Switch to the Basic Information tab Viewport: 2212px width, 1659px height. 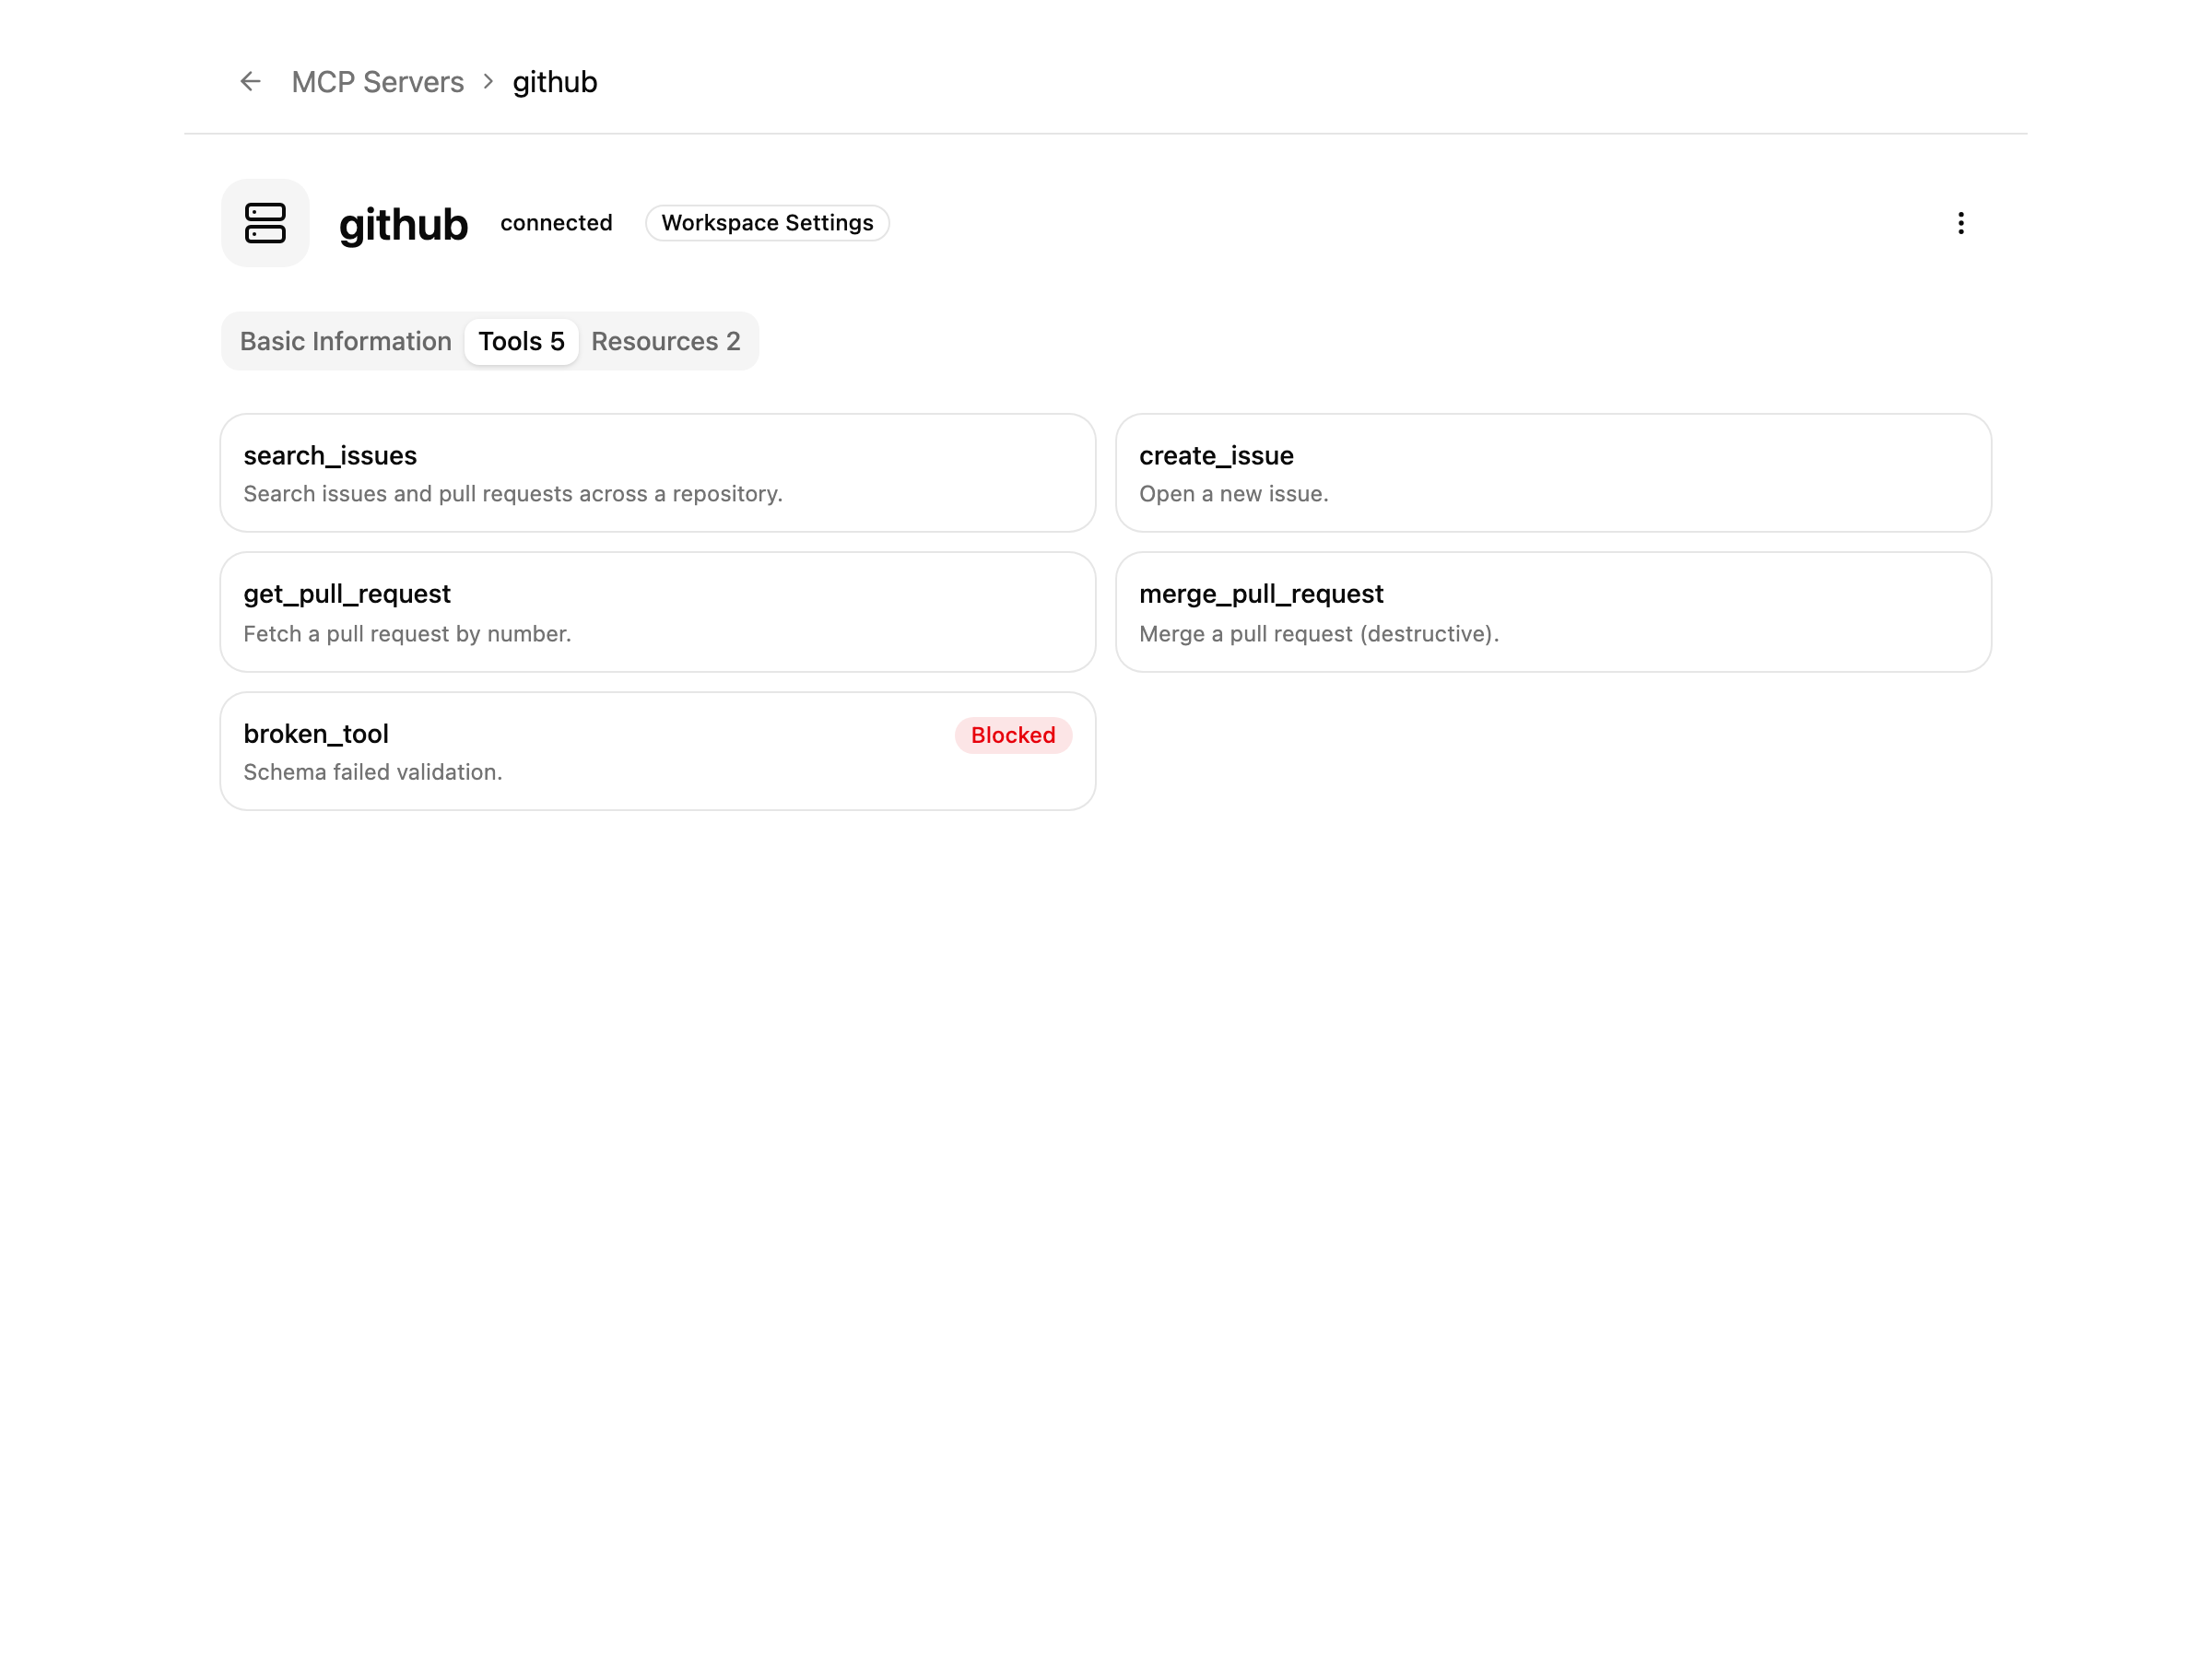[x=345, y=341]
